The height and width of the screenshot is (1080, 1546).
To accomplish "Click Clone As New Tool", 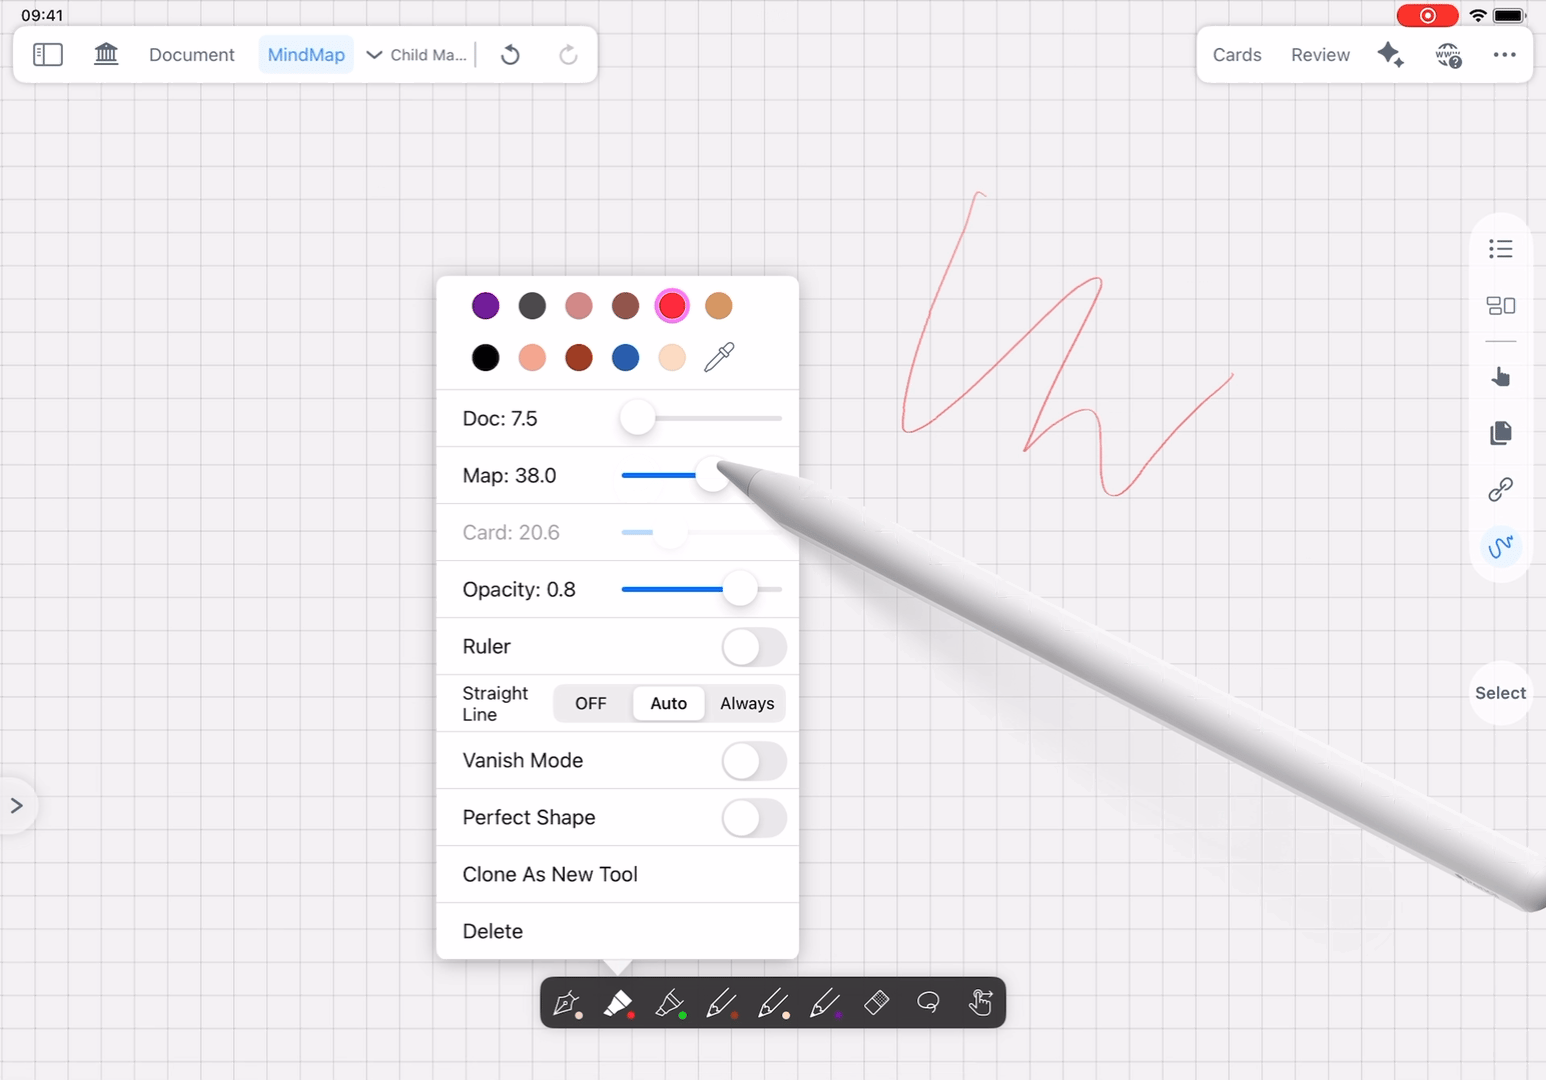I will click(x=550, y=874).
